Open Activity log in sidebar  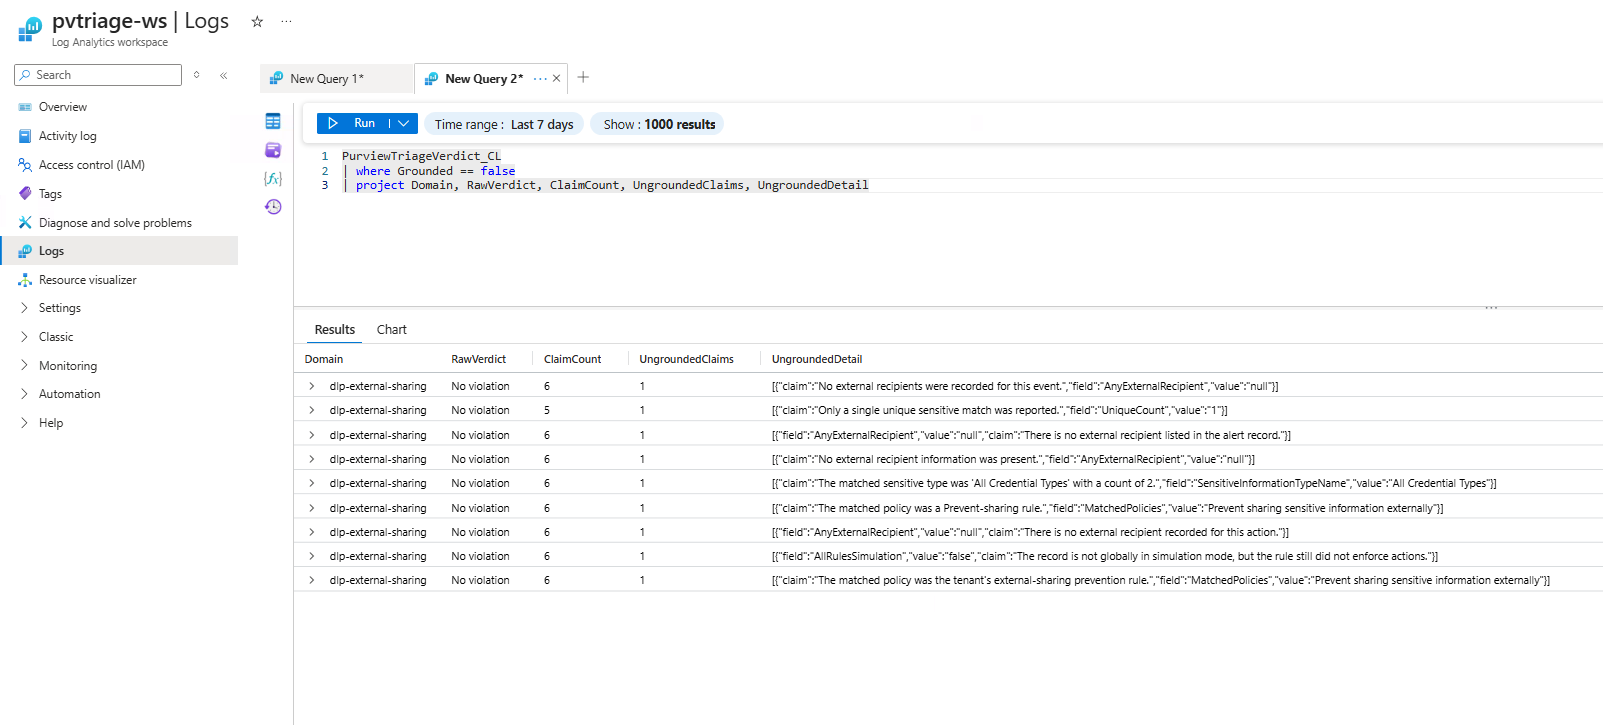click(x=68, y=136)
